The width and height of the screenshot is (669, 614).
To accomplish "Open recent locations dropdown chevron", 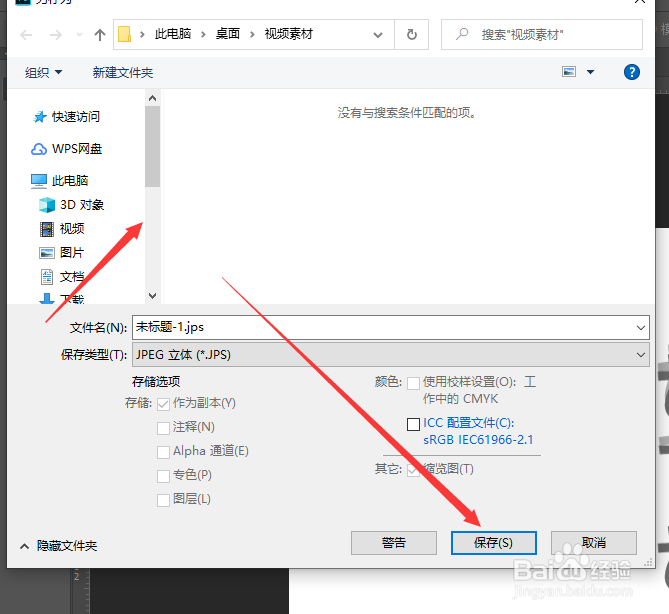I will tap(79, 35).
